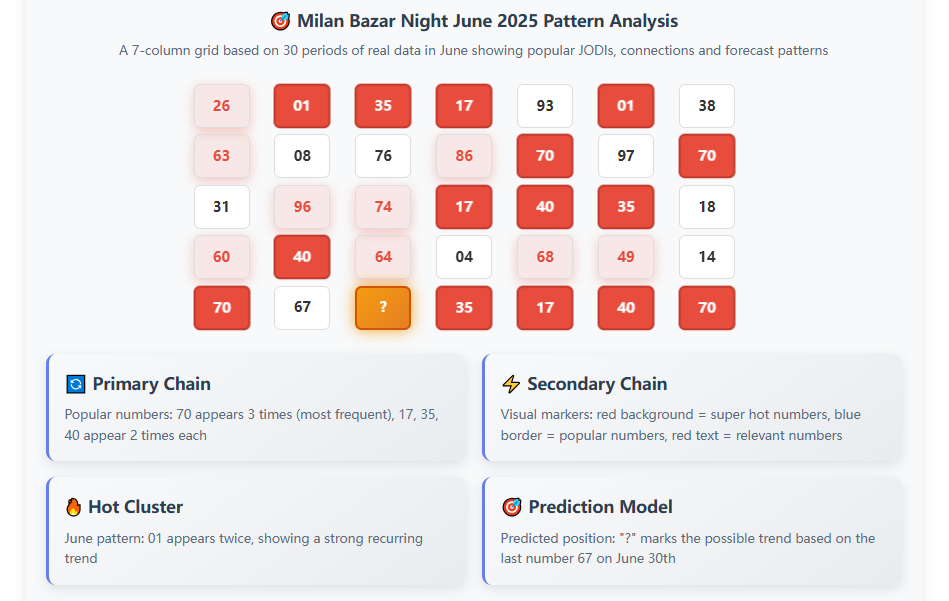Select the white cell showing 93
This screenshot has height=601, width=949.
coord(545,106)
